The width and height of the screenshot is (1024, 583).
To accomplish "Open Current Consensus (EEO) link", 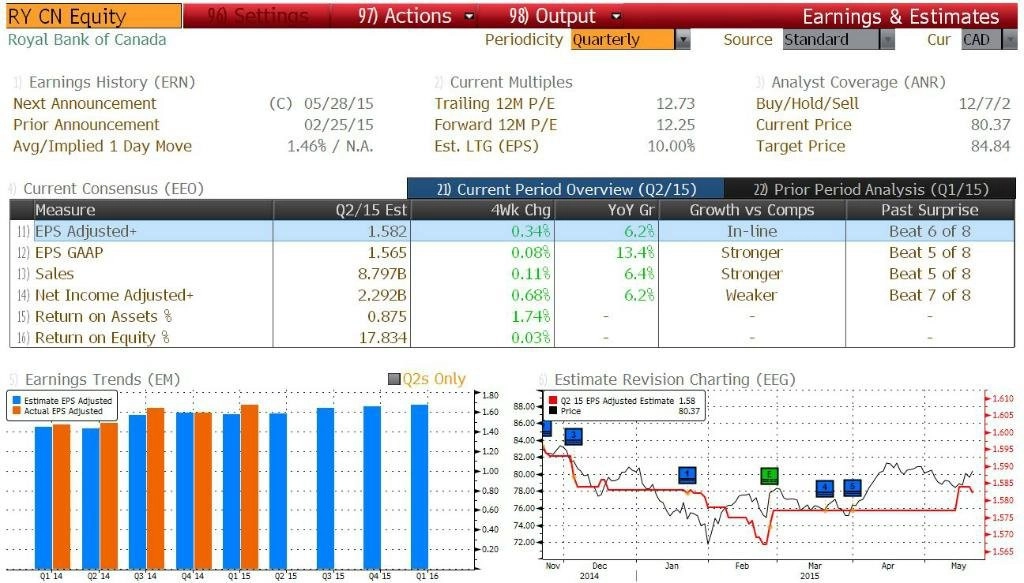I will tap(114, 189).
